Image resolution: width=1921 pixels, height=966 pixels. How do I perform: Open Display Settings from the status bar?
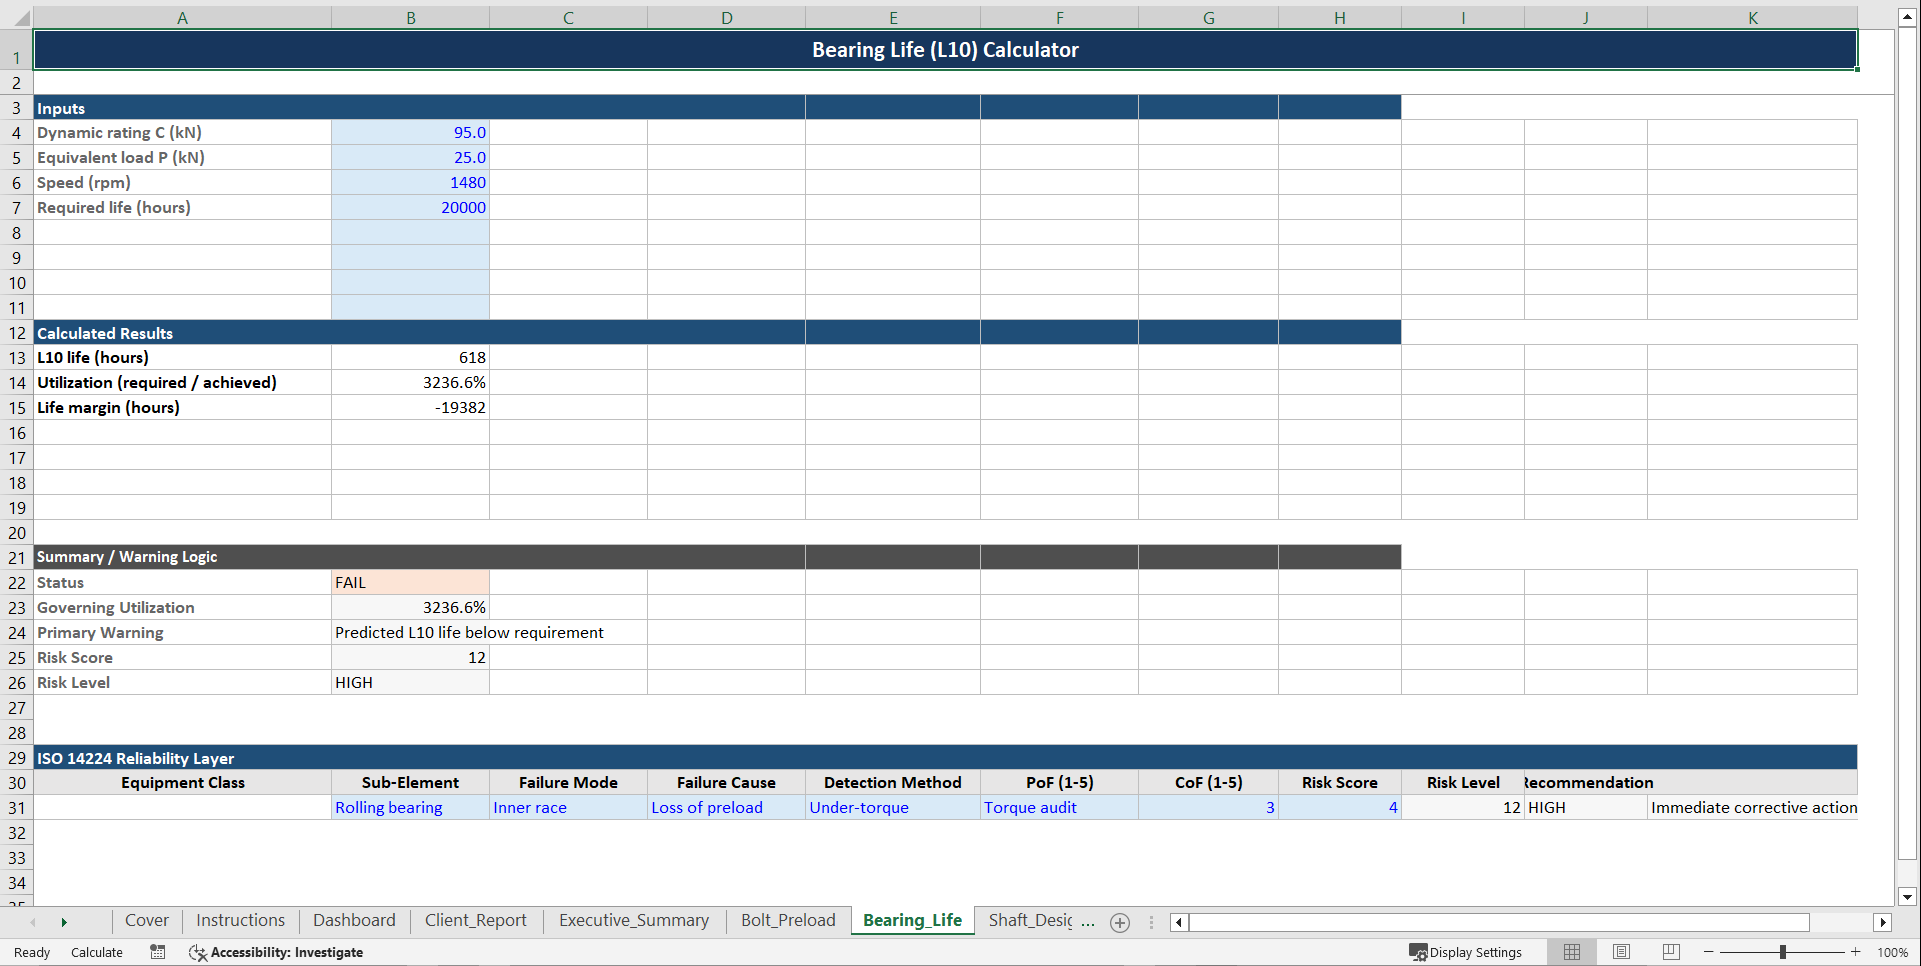click(x=1466, y=952)
